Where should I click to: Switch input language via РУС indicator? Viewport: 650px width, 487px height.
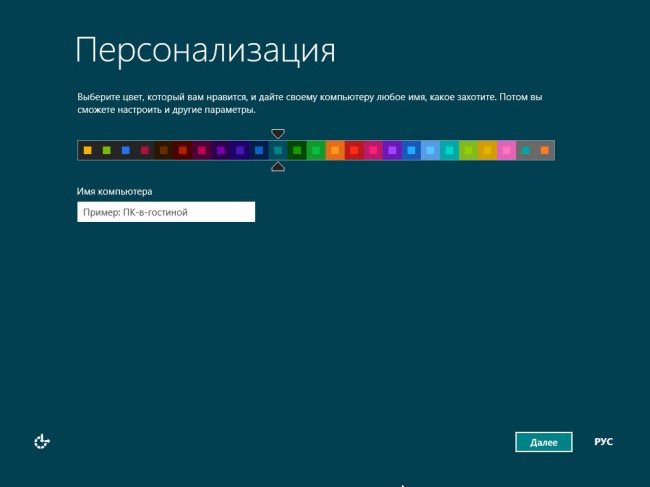tap(603, 442)
